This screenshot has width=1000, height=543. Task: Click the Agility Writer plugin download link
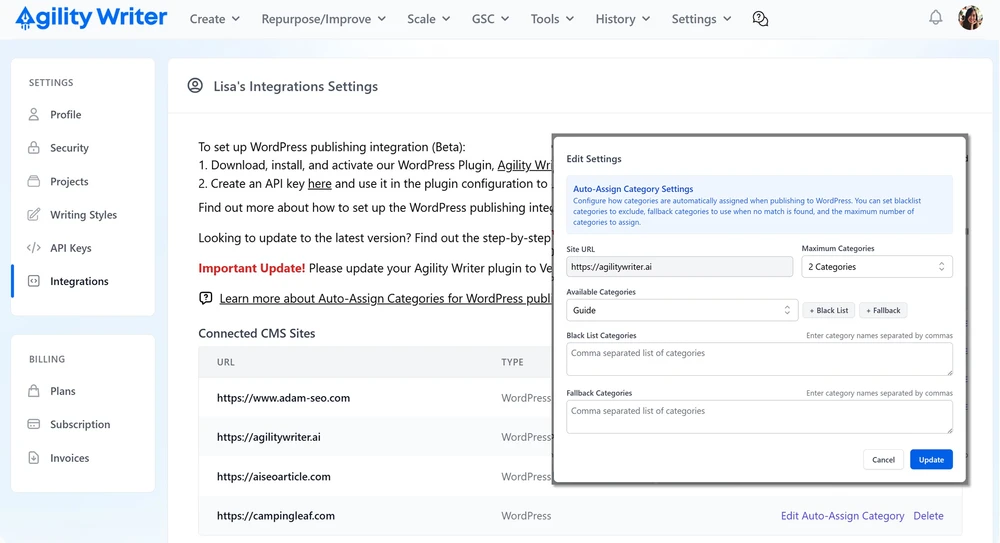(x=524, y=165)
